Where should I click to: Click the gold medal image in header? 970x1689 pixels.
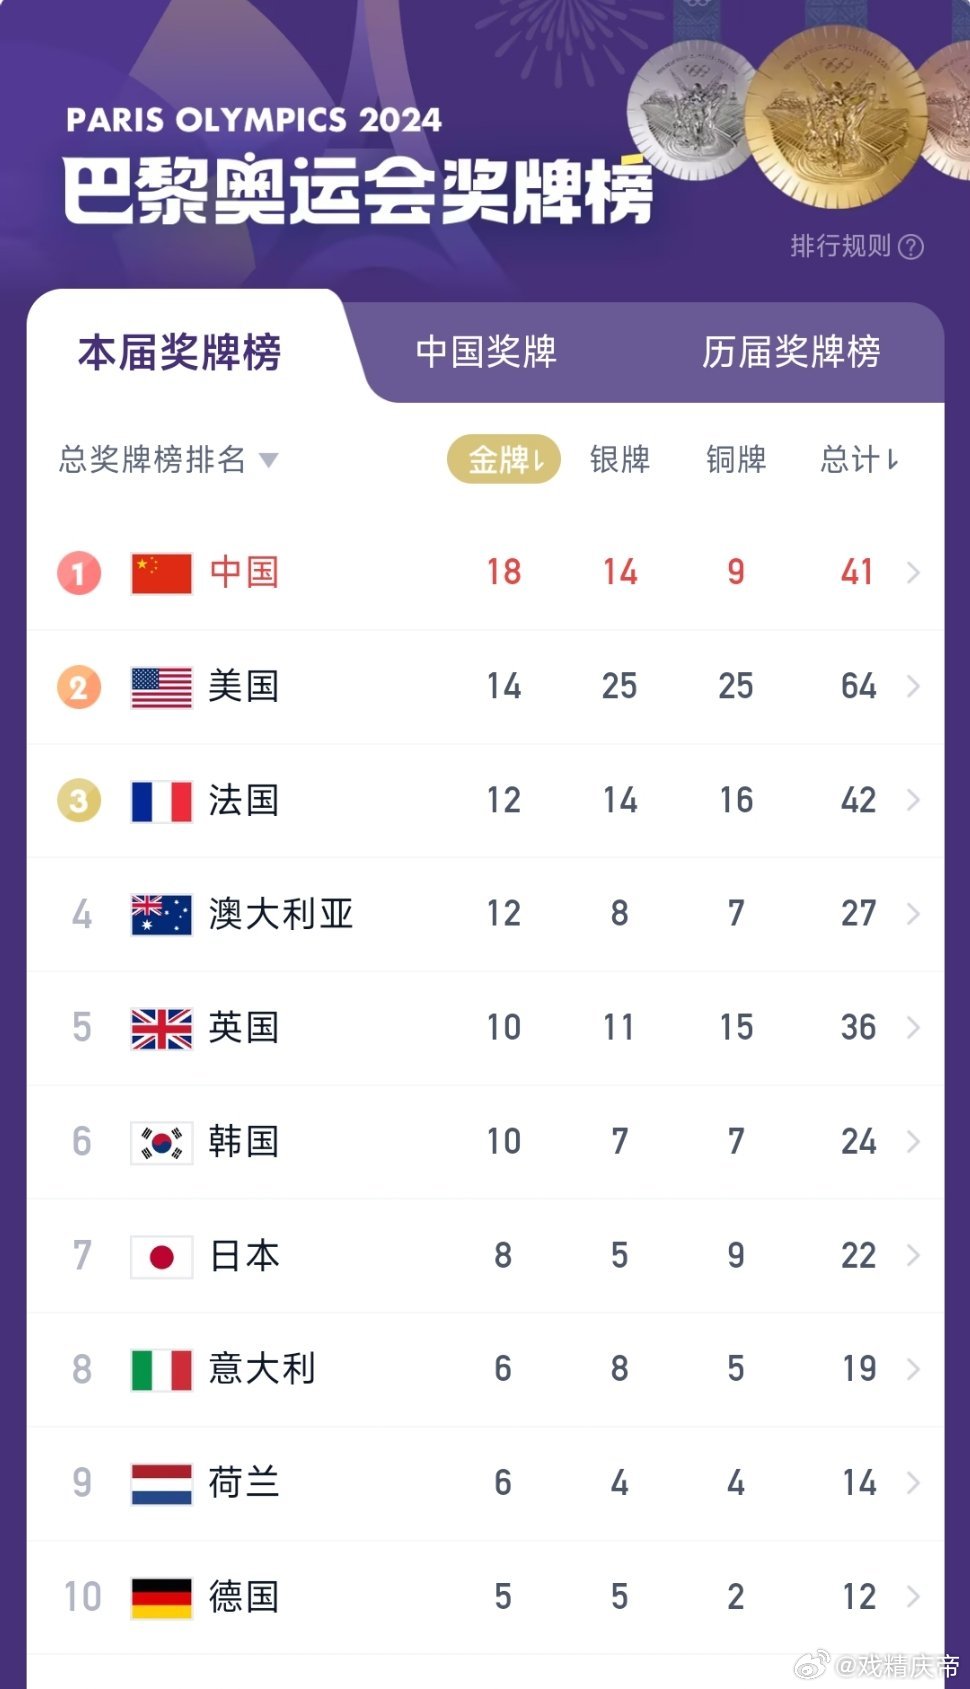tap(837, 113)
